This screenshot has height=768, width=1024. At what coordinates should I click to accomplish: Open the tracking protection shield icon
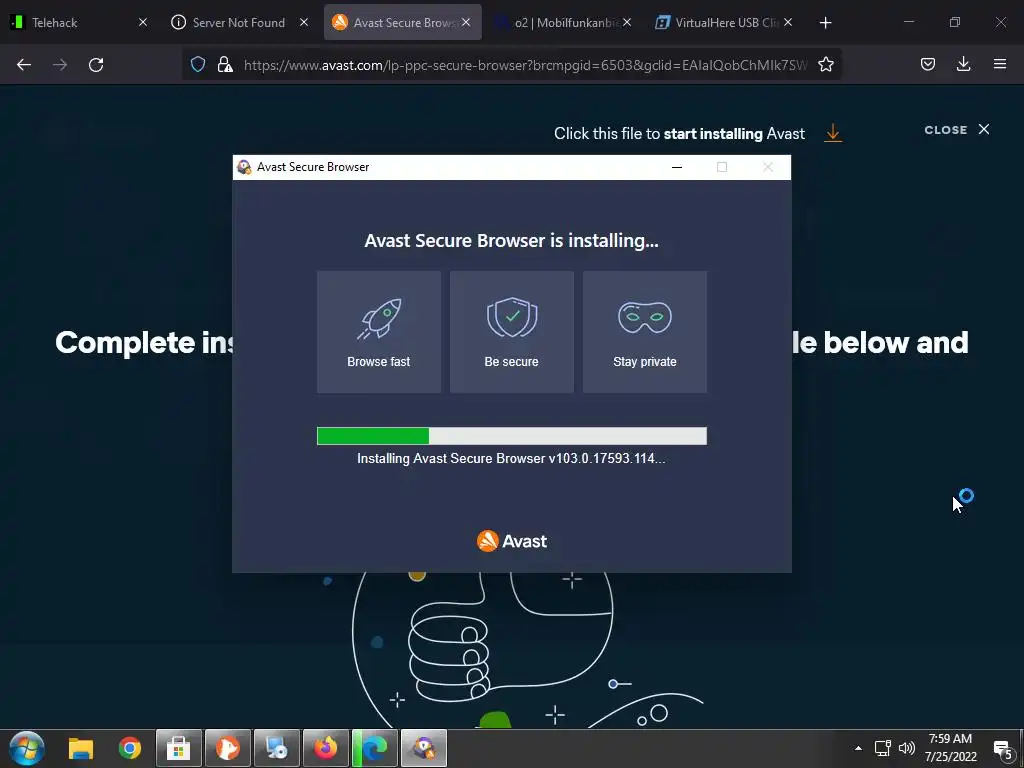pos(198,64)
